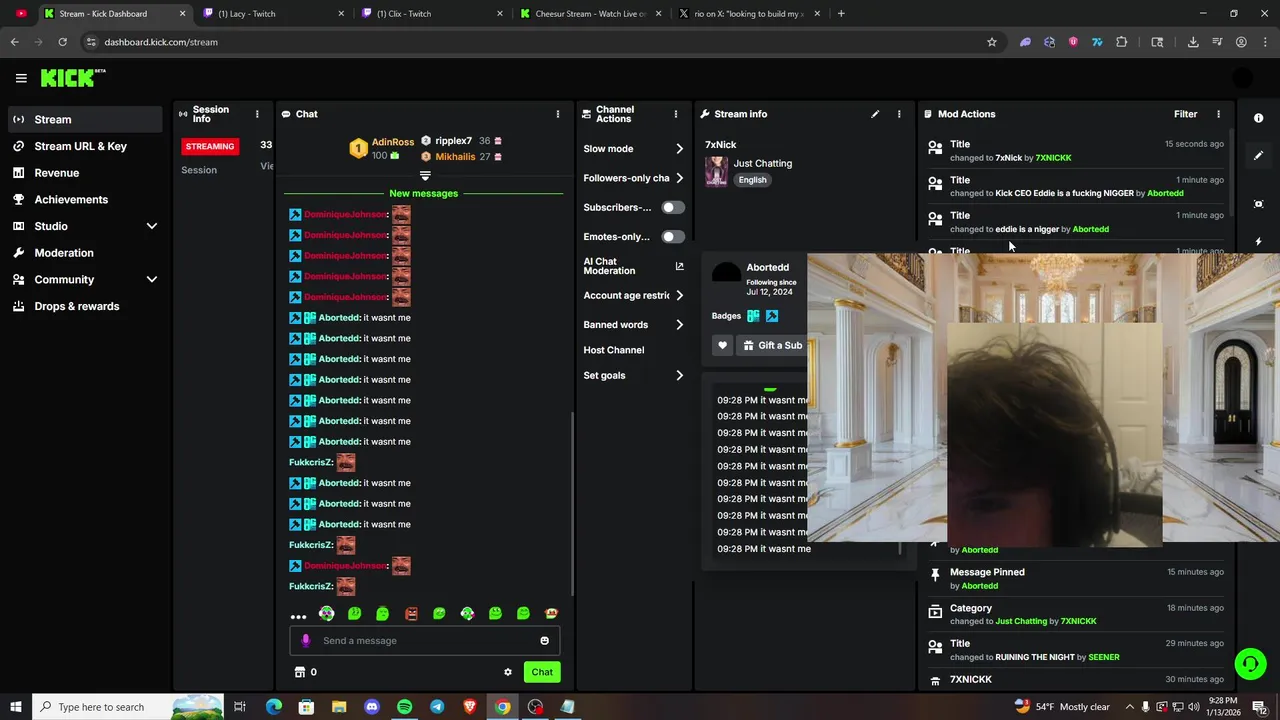Toggle Subscribers-only chat switch
Image resolution: width=1280 pixels, height=720 pixels.
click(673, 207)
